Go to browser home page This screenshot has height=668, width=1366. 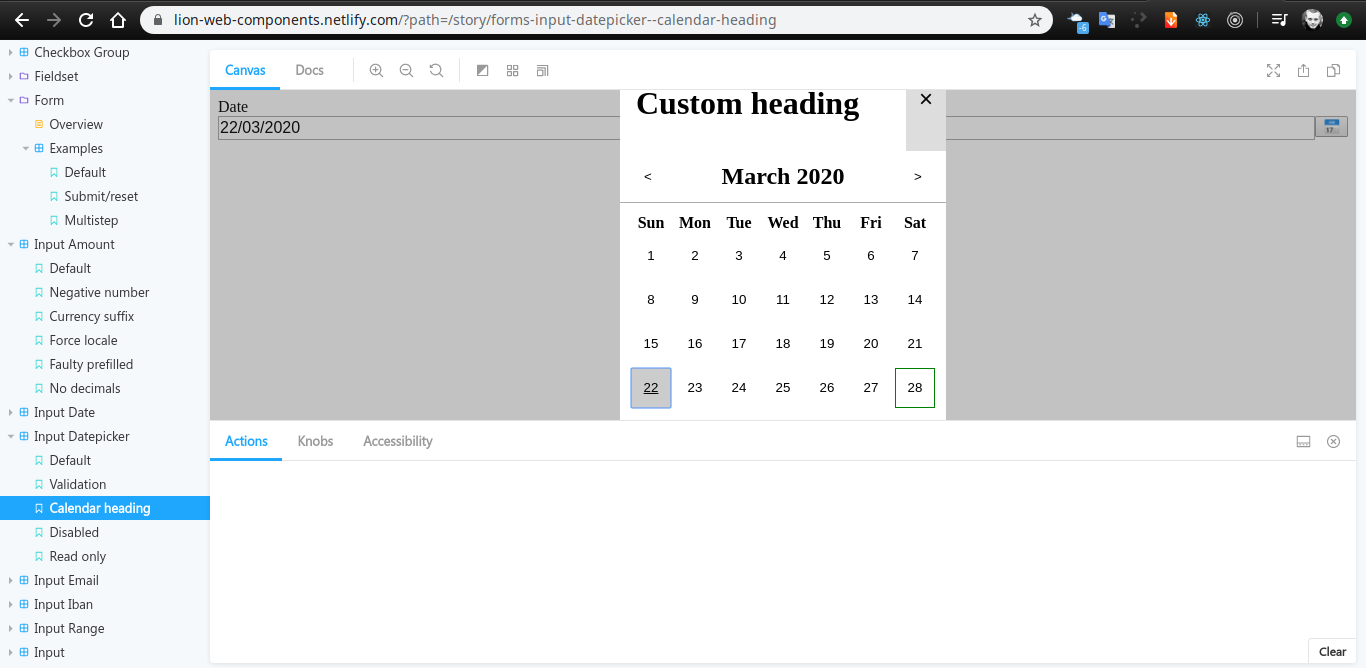pos(118,20)
